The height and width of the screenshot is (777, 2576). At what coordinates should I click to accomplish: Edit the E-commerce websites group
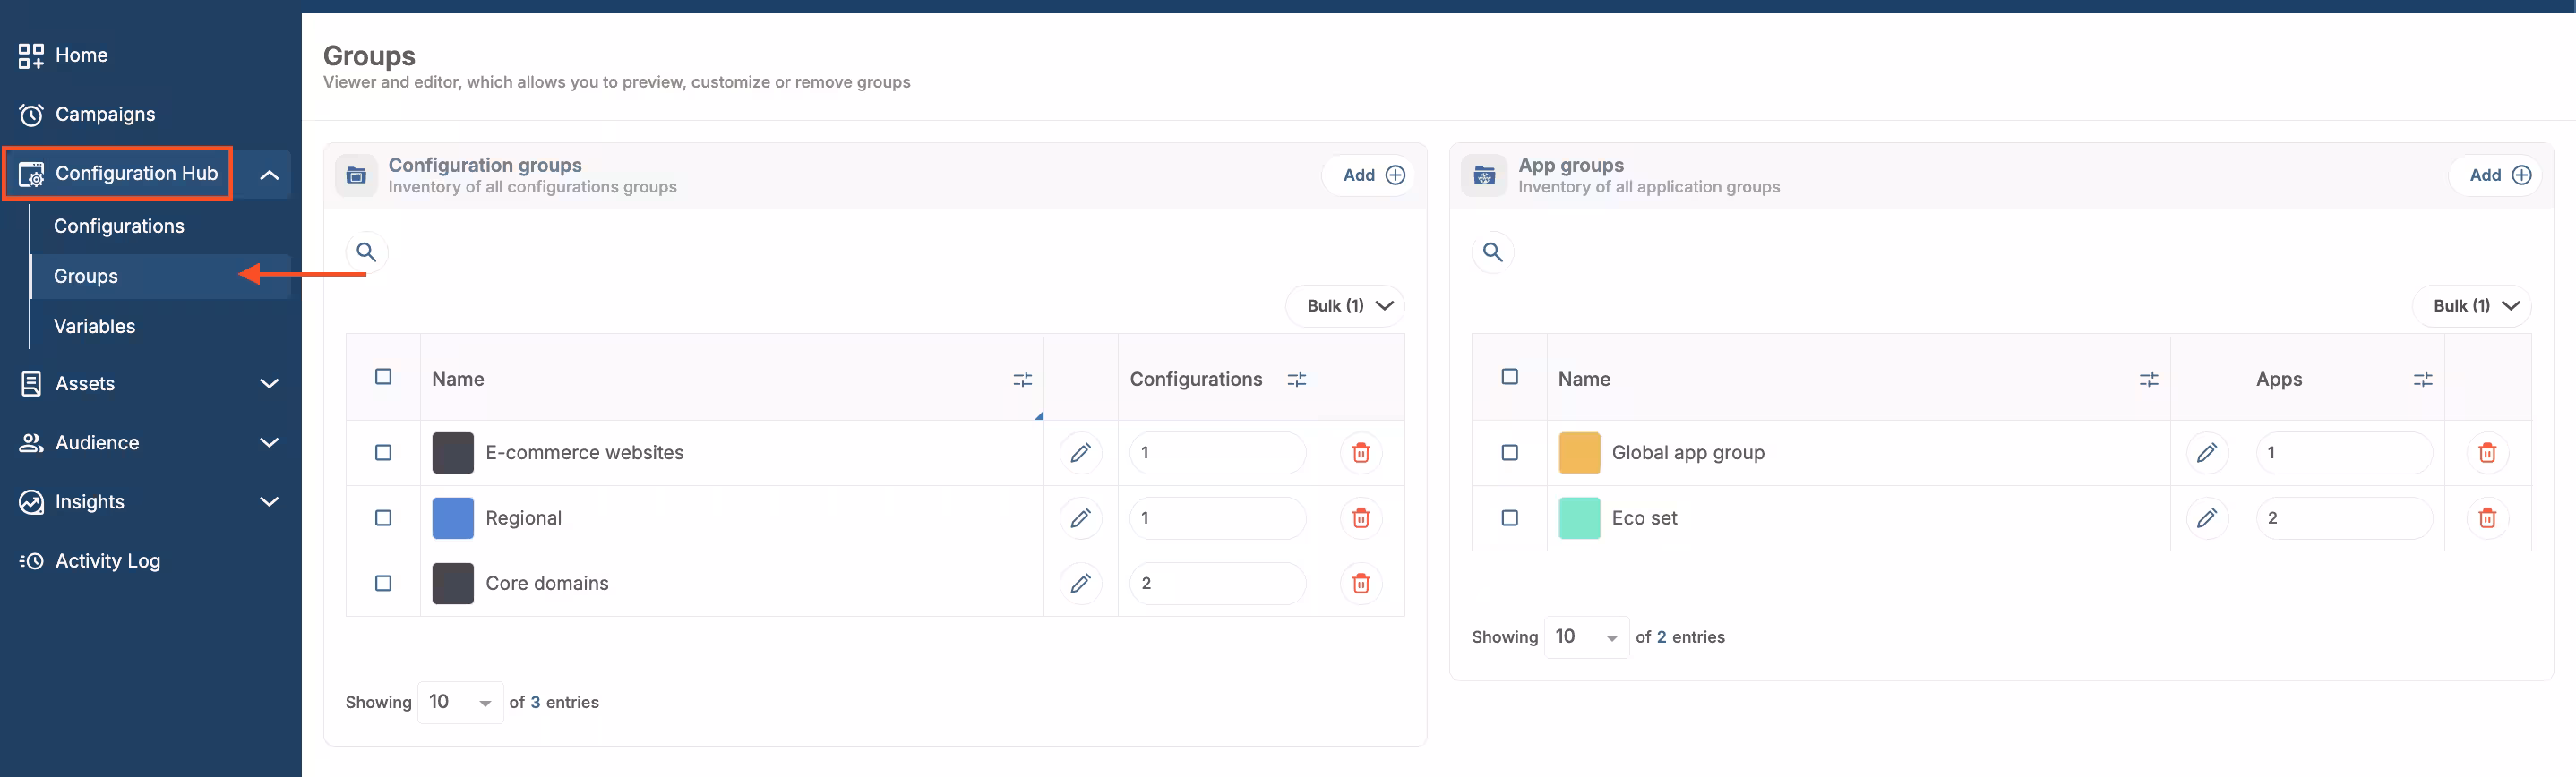click(1080, 453)
